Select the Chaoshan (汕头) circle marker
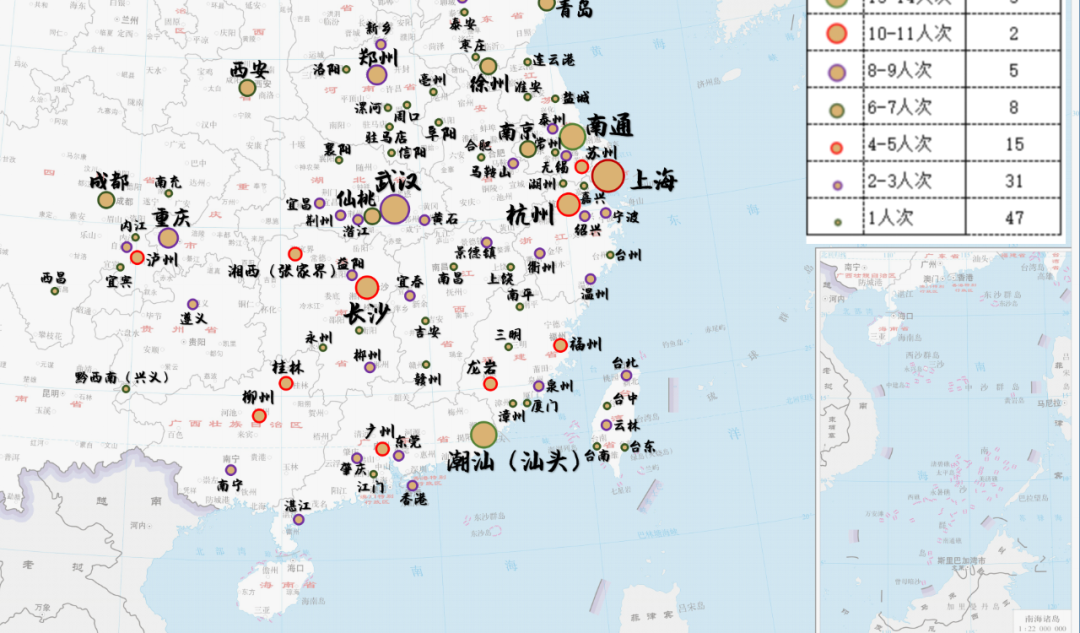 (484, 435)
